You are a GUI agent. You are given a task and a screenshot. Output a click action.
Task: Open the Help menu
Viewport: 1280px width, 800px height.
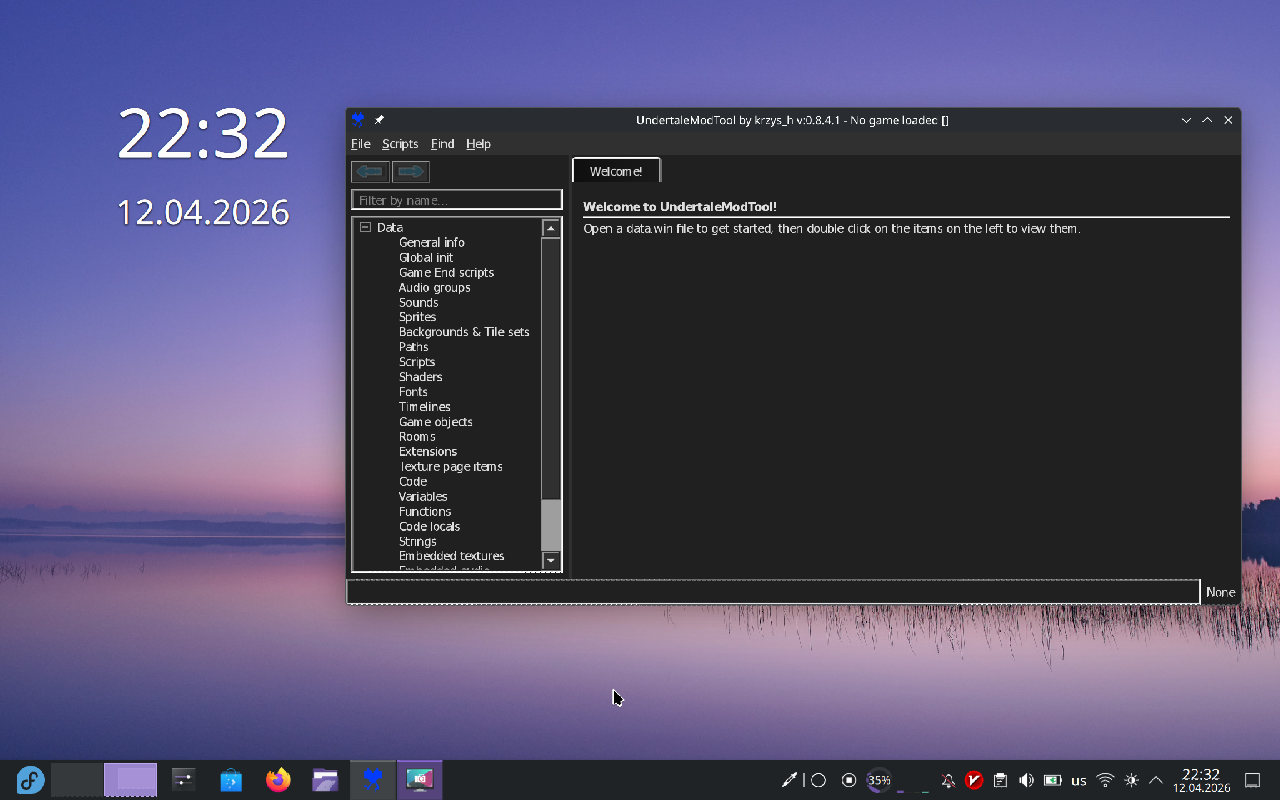point(478,144)
